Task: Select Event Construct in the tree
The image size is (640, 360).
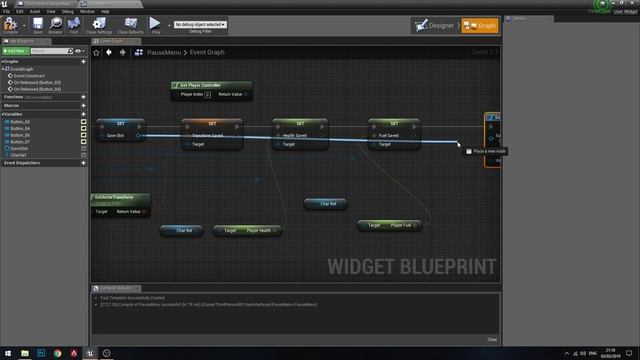Action: [x=29, y=76]
